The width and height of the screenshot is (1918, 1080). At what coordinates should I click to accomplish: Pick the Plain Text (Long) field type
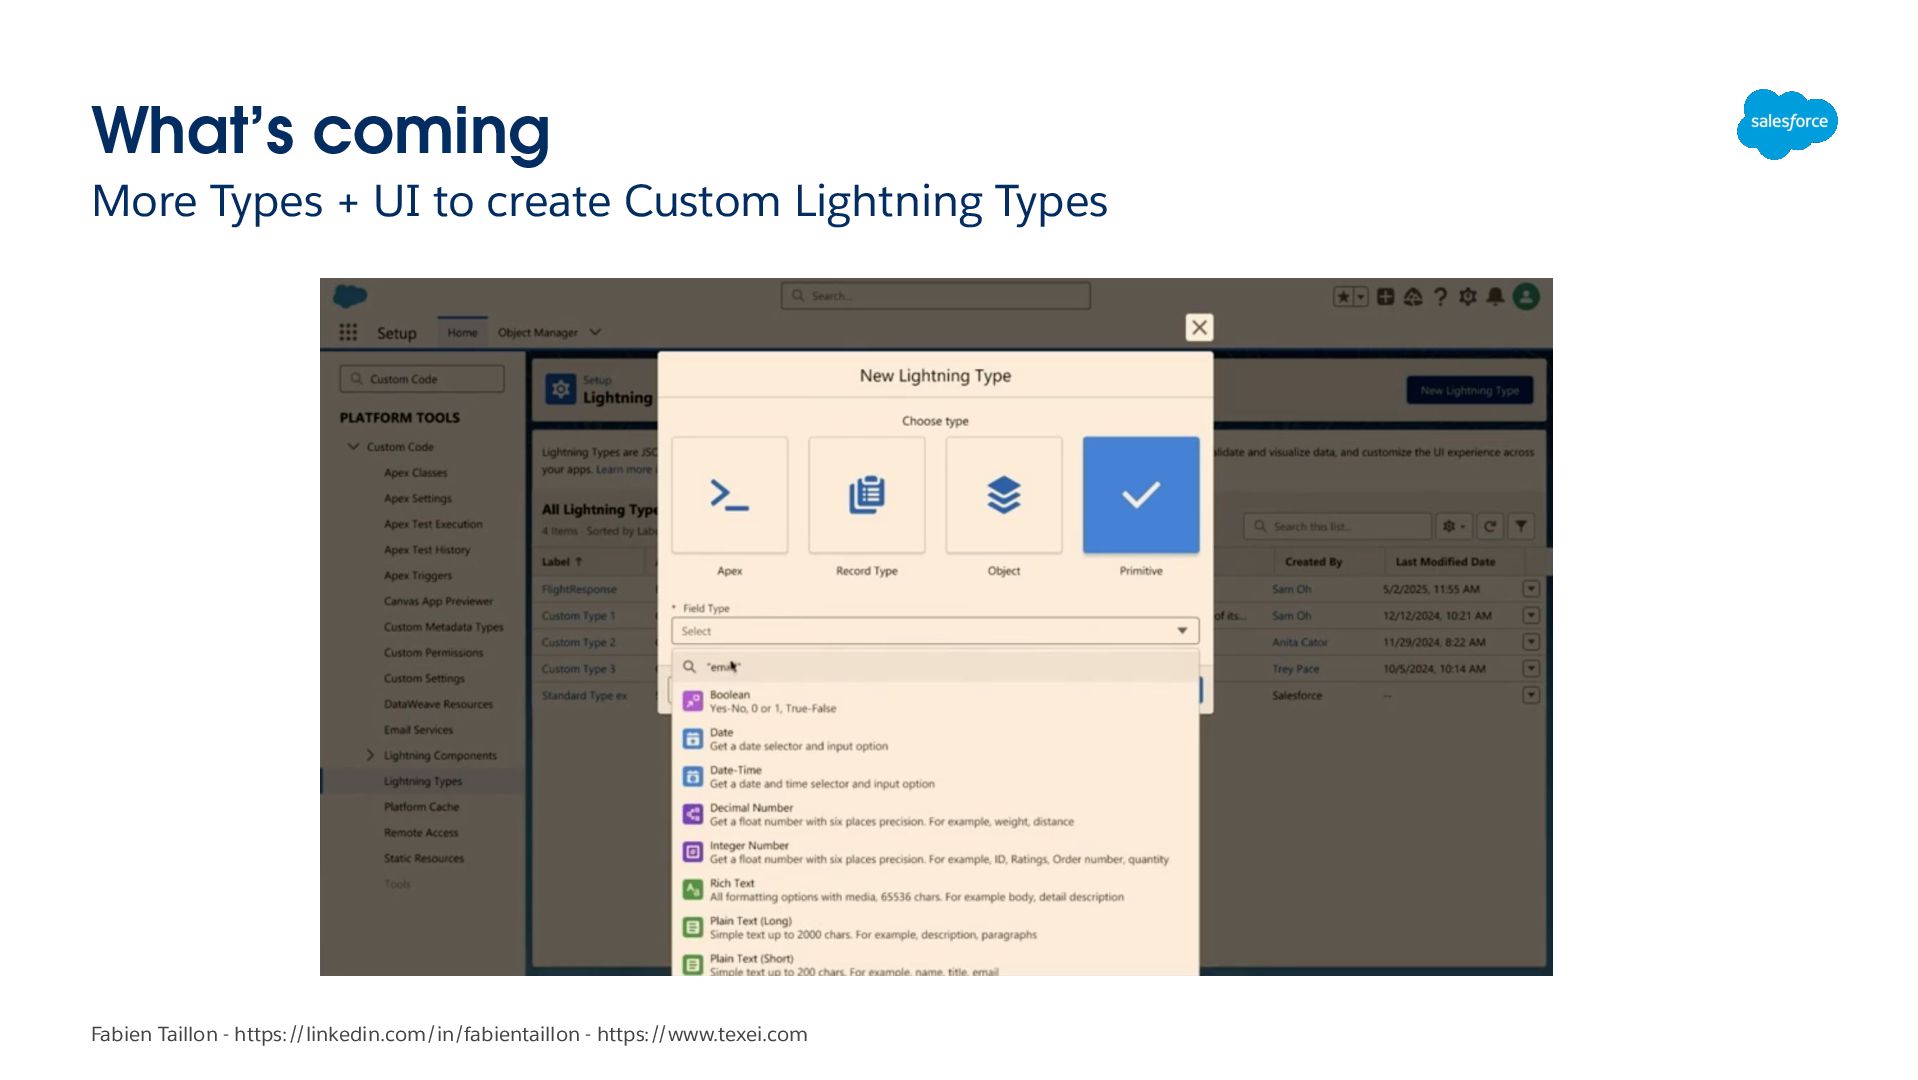935,928
